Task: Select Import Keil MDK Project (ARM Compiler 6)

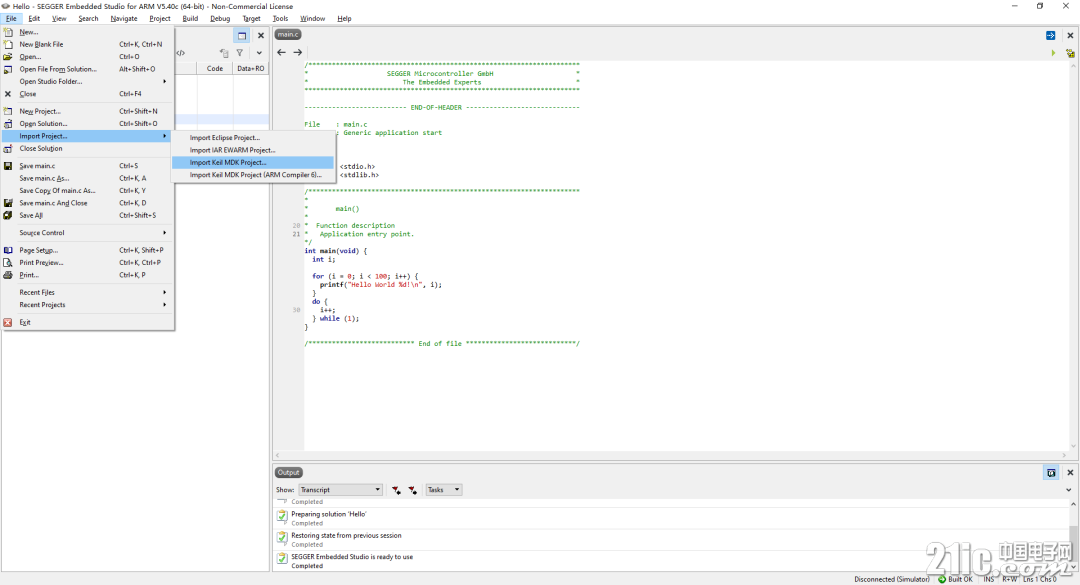Action: tap(252, 175)
